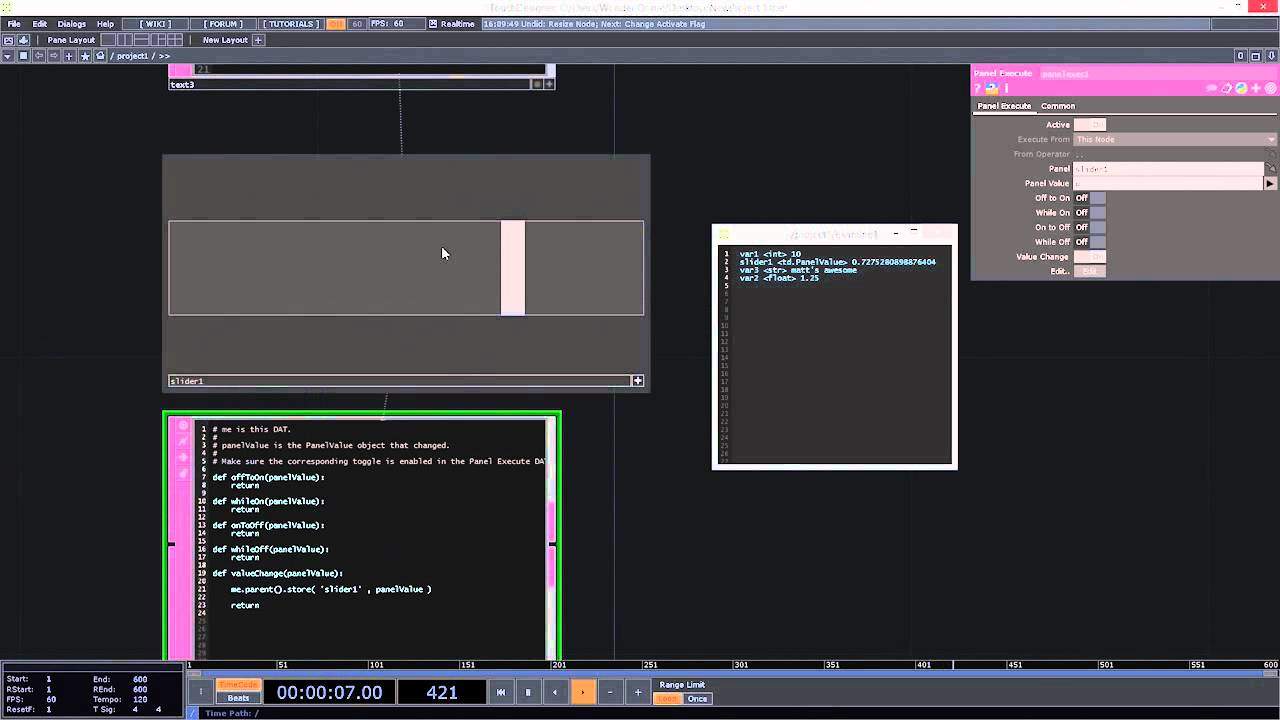Pause the timeline playback

pos(528,692)
